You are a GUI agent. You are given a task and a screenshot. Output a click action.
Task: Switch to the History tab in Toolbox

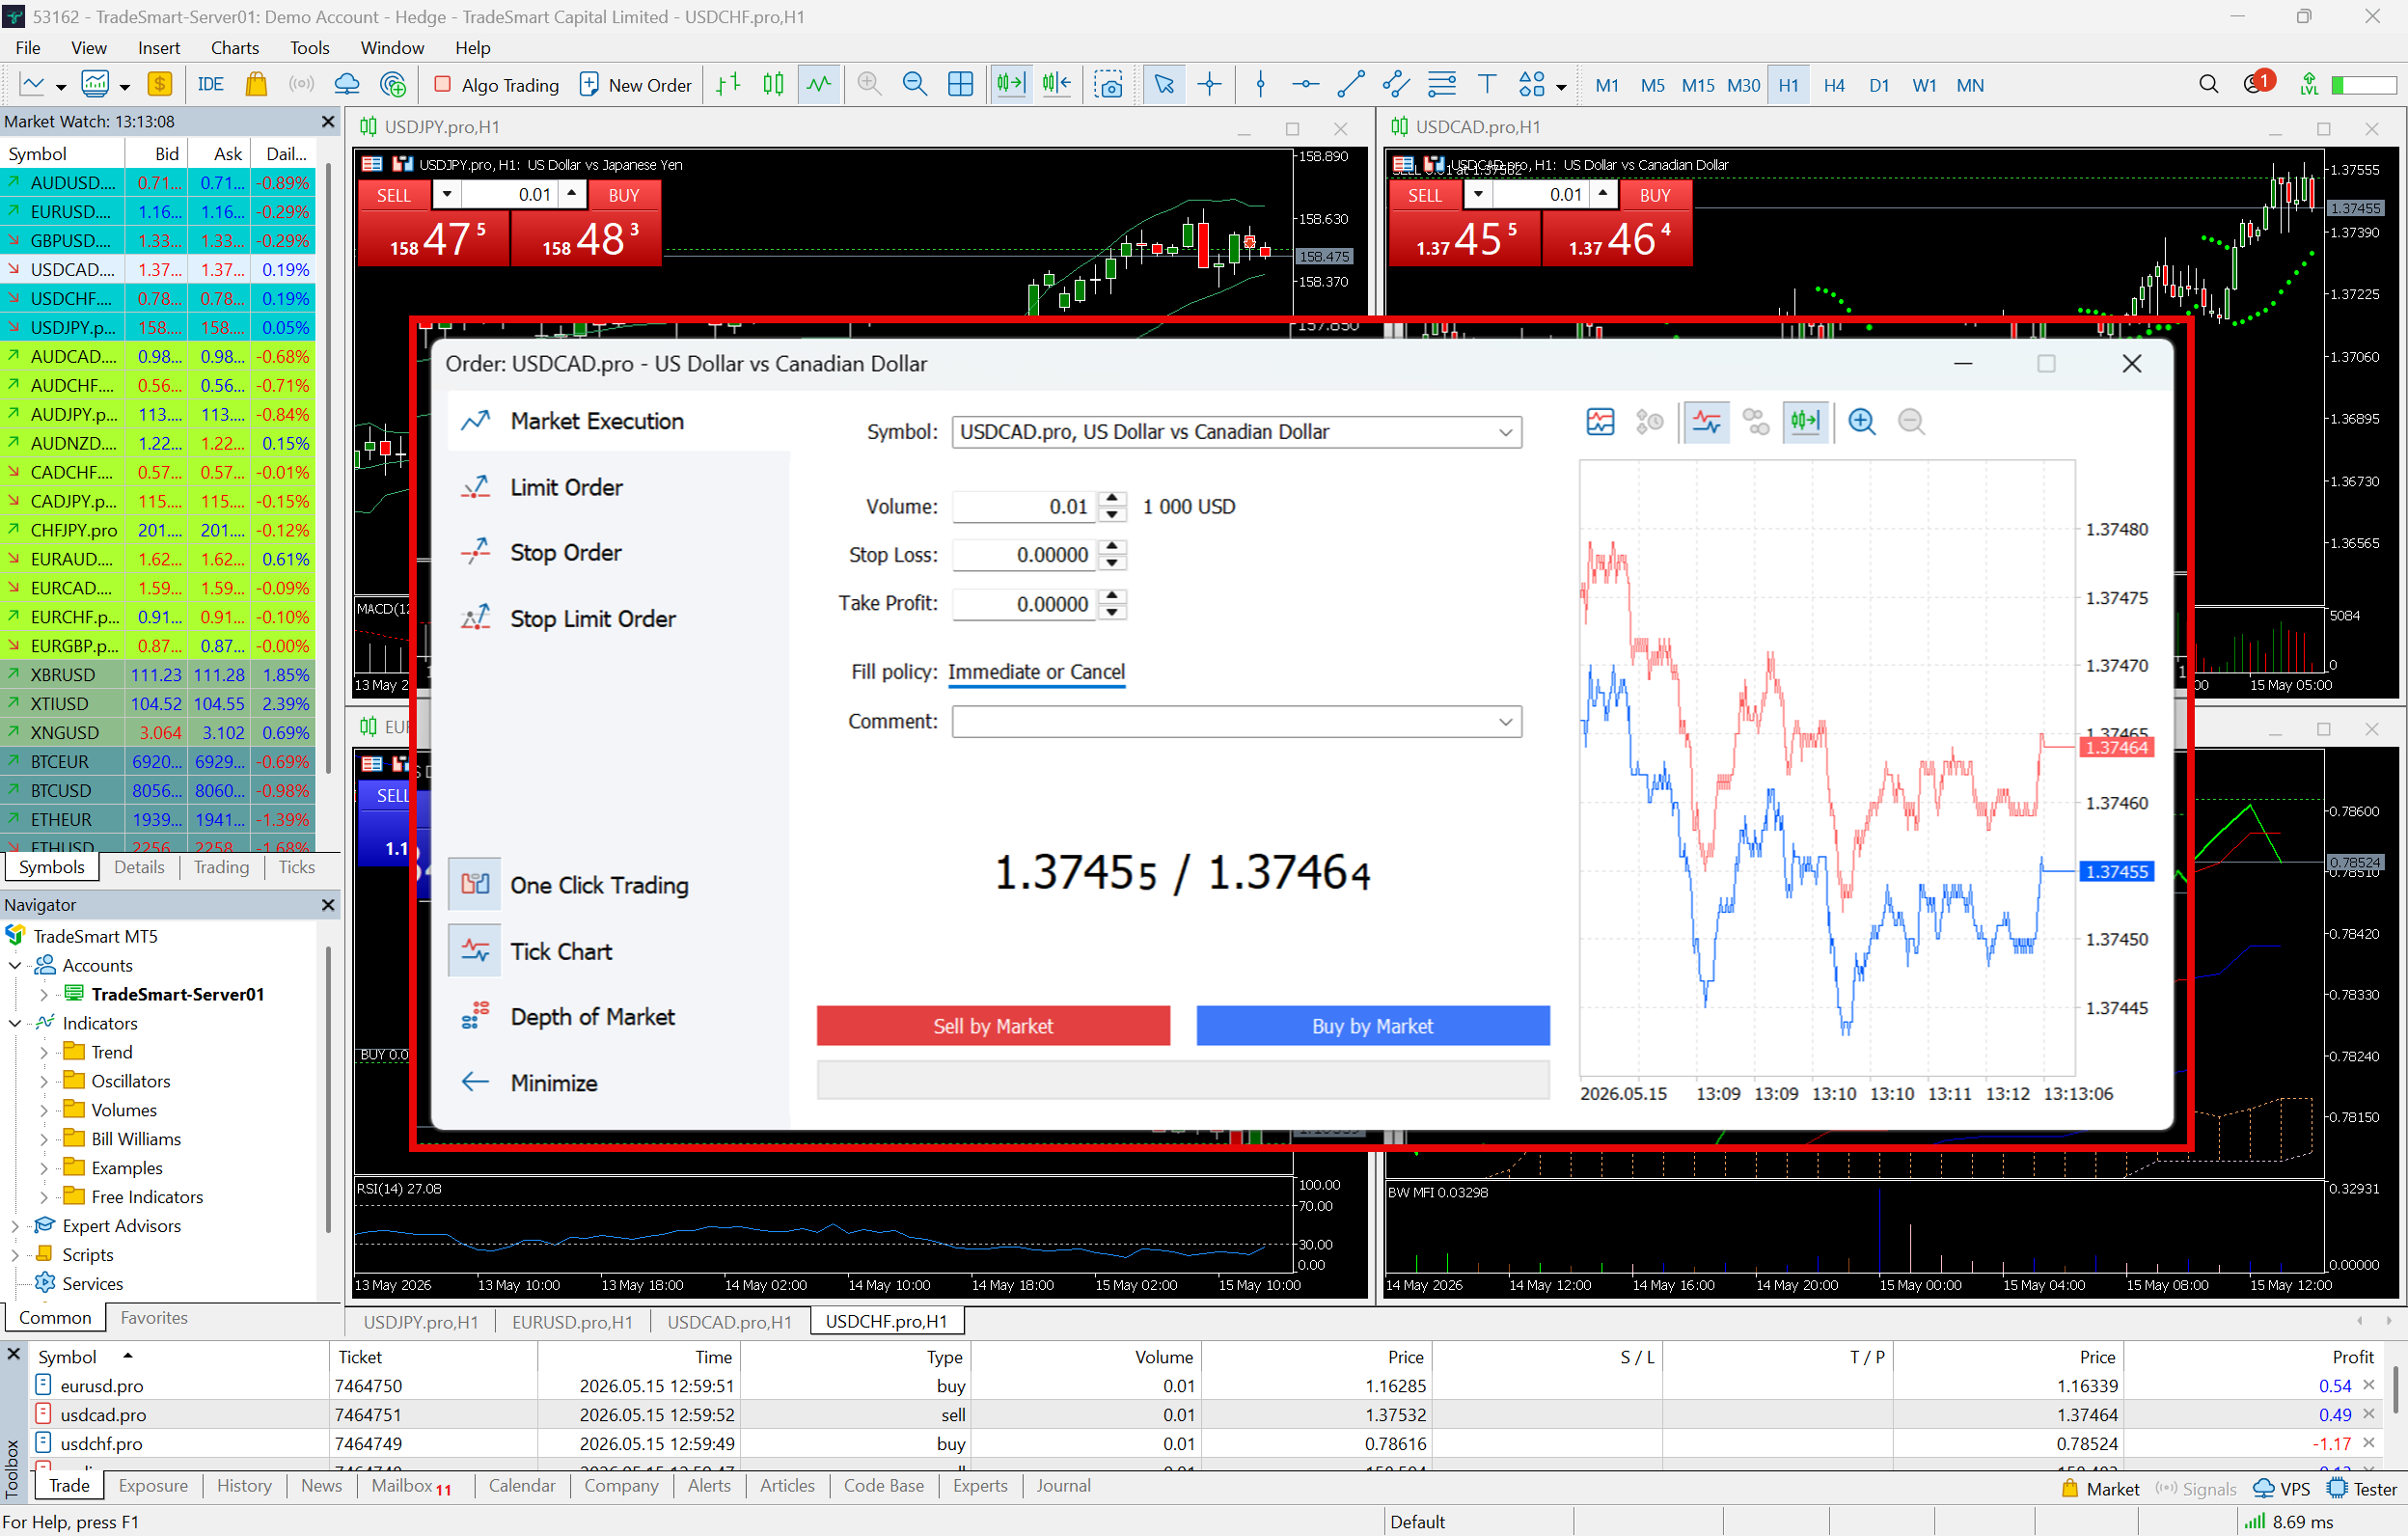244,1486
